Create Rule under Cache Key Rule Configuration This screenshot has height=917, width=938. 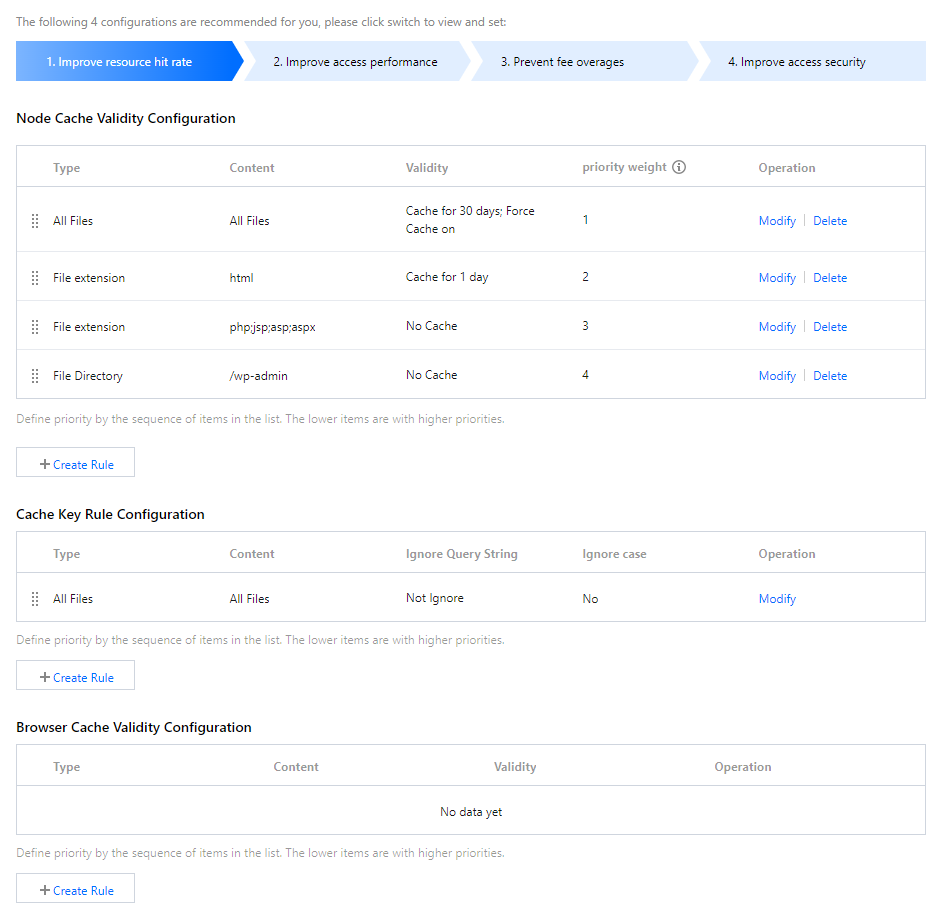click(76, 677)
